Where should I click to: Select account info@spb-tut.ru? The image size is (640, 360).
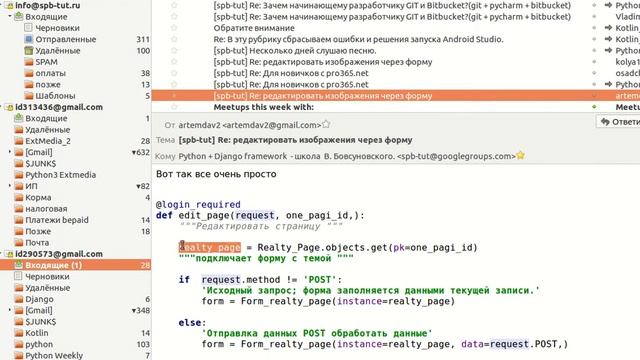point(47,5)
